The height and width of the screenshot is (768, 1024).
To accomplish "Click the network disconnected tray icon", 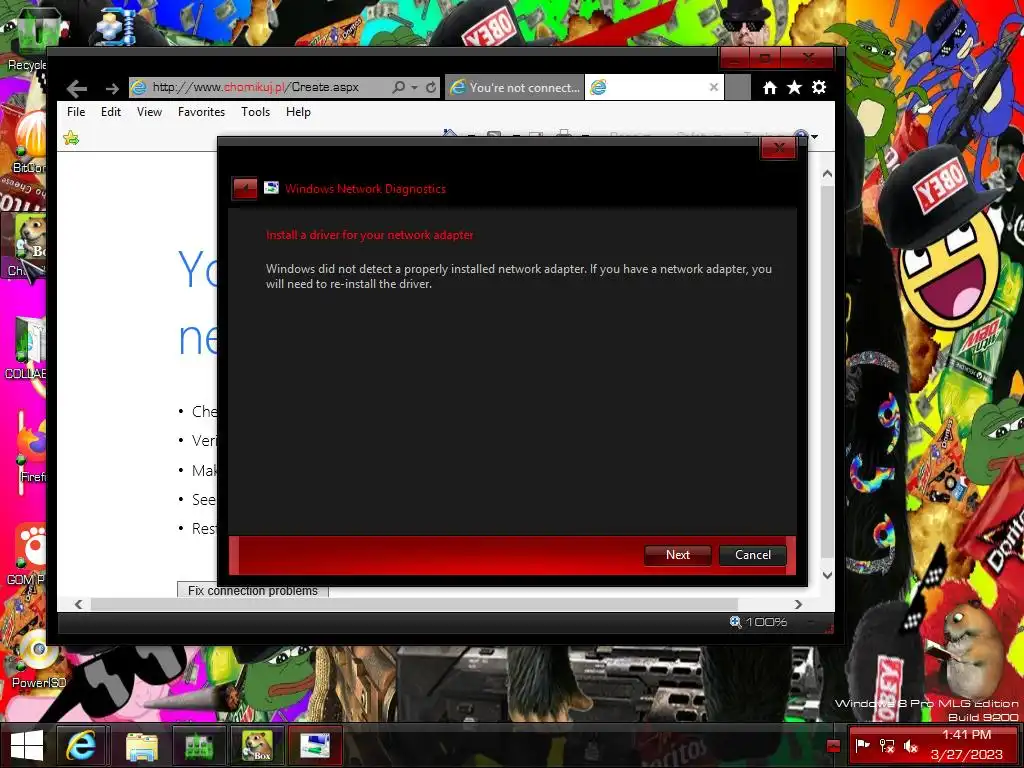I will pyautogui.click(x=887, y=745).
